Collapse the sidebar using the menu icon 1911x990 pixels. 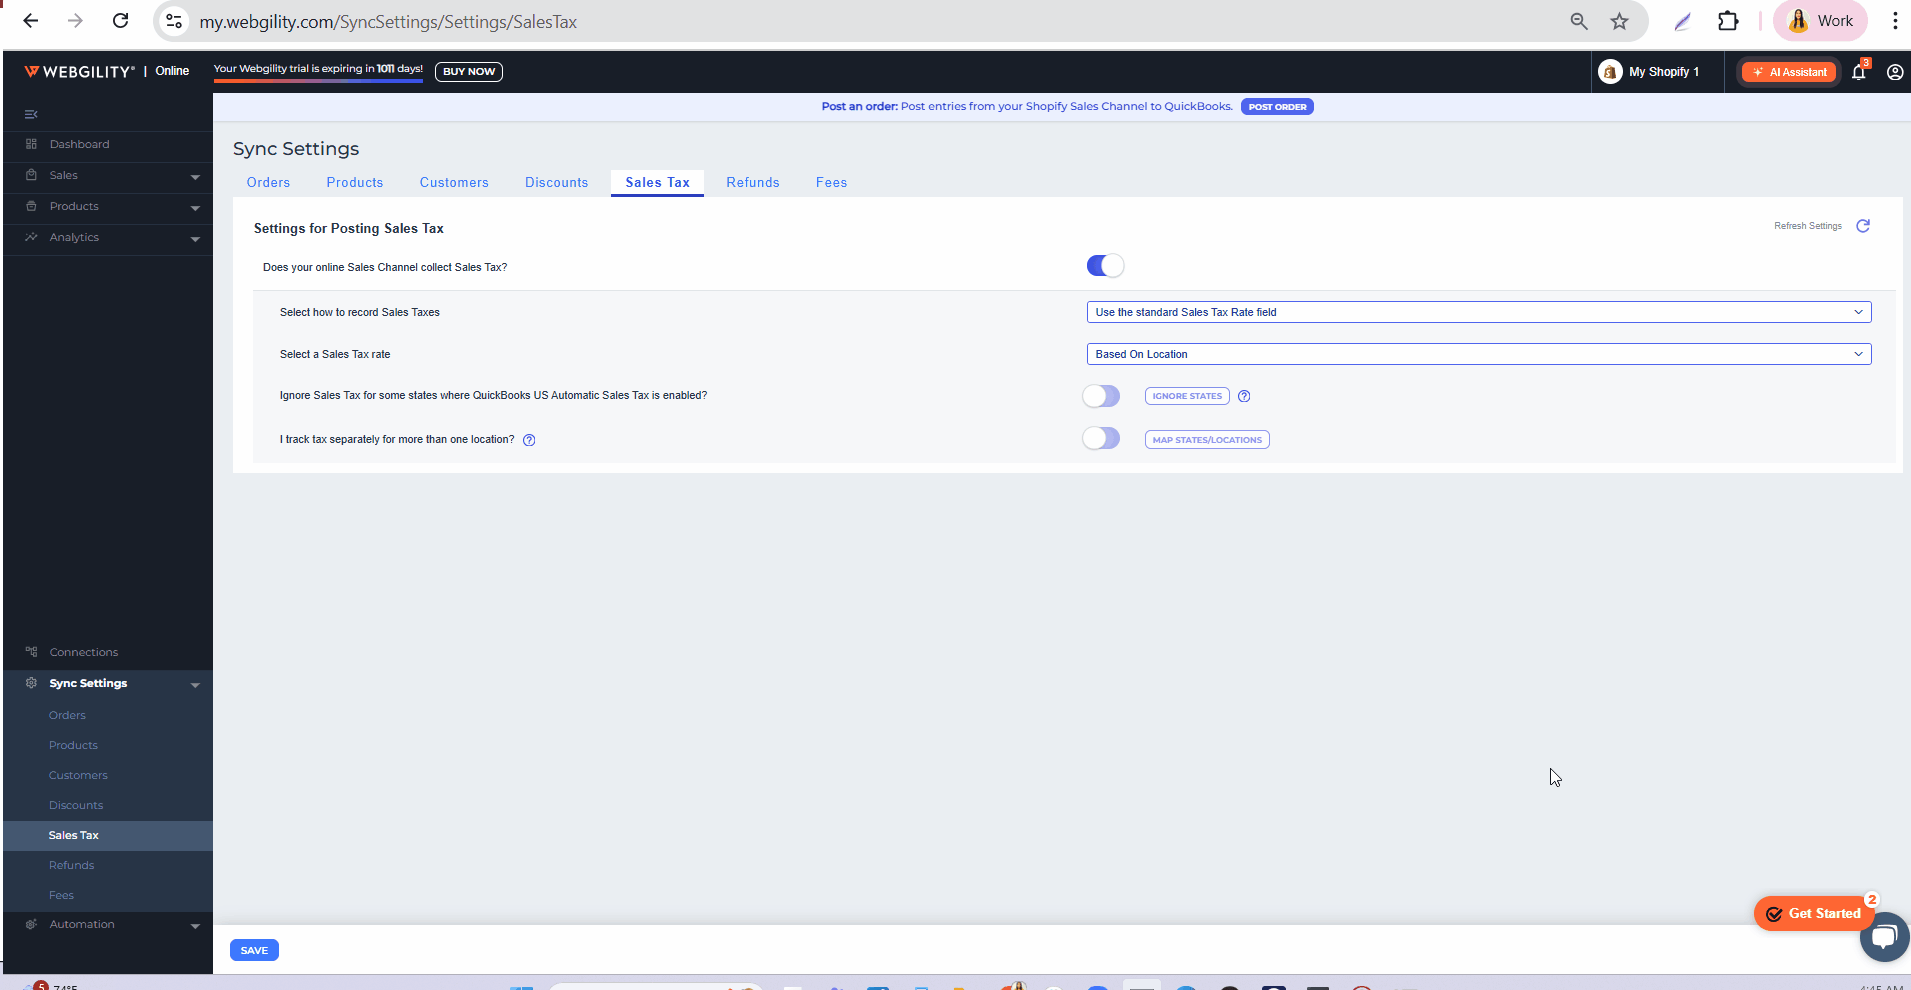[31, 114]
